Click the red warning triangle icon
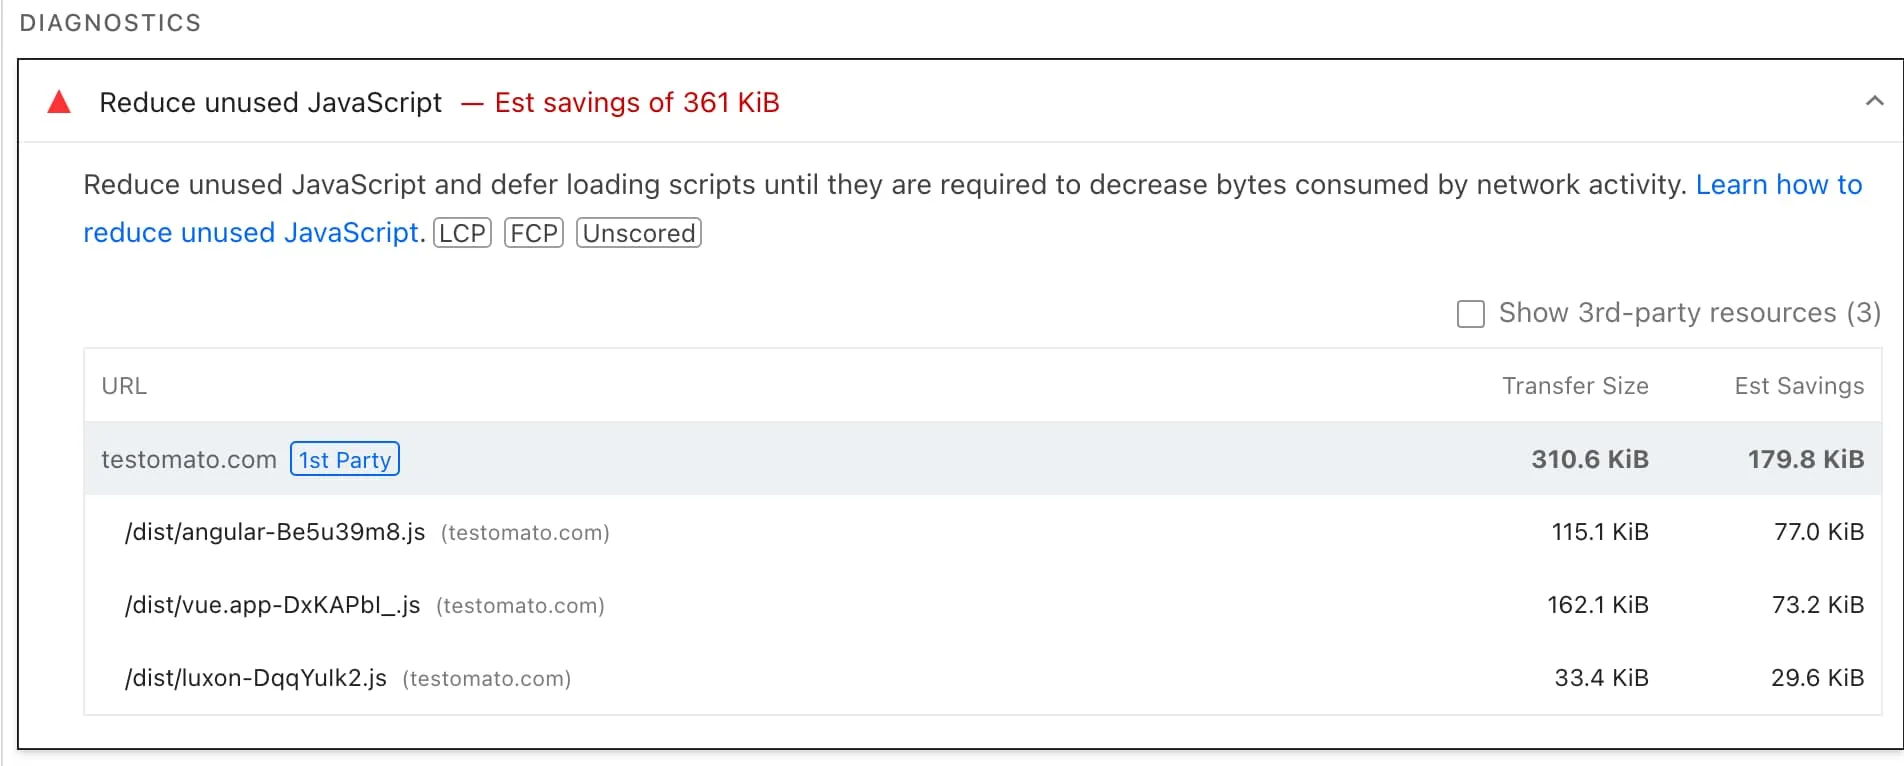Screen dimensions: 1904x766 coord(59,102)
